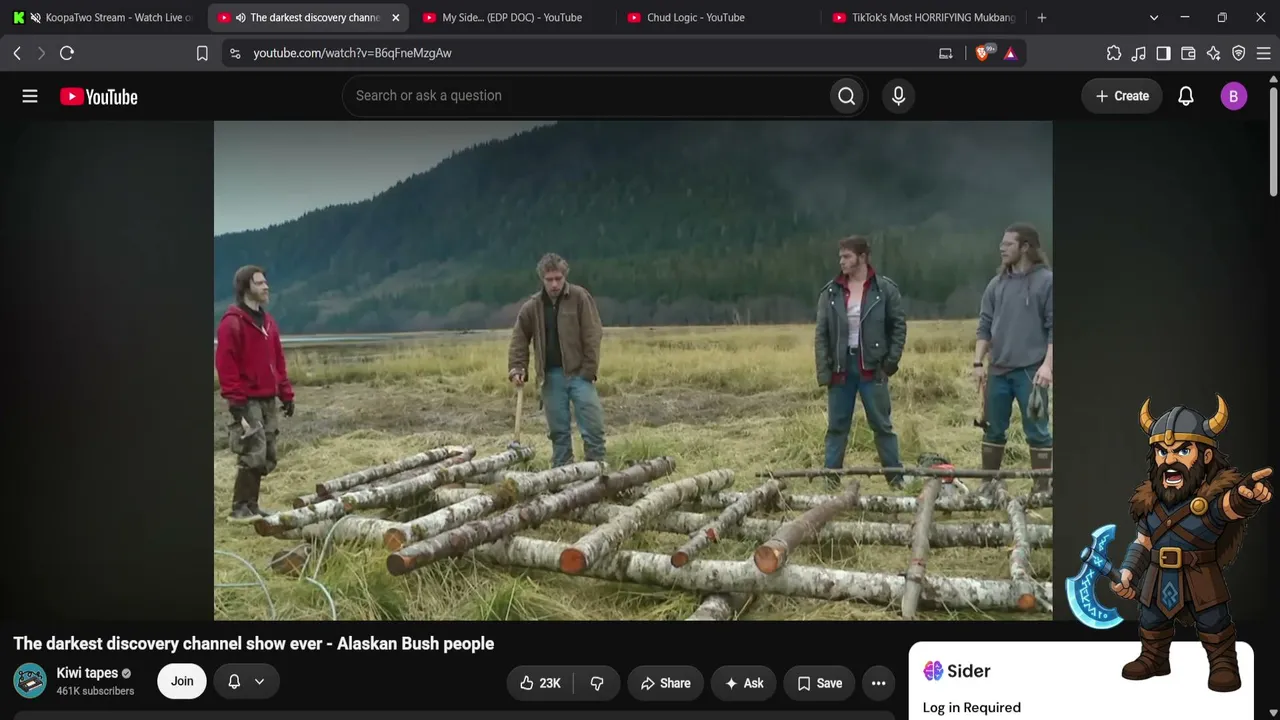View site information icon in address bar
The width and height of the screenshot is (1280, 720).
[x=235, y=53]
